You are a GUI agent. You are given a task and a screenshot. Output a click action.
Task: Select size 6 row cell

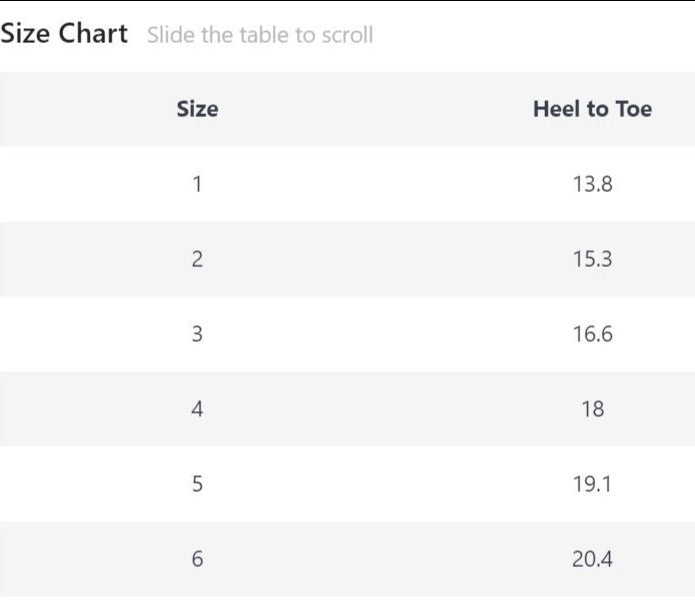point(197,559)
